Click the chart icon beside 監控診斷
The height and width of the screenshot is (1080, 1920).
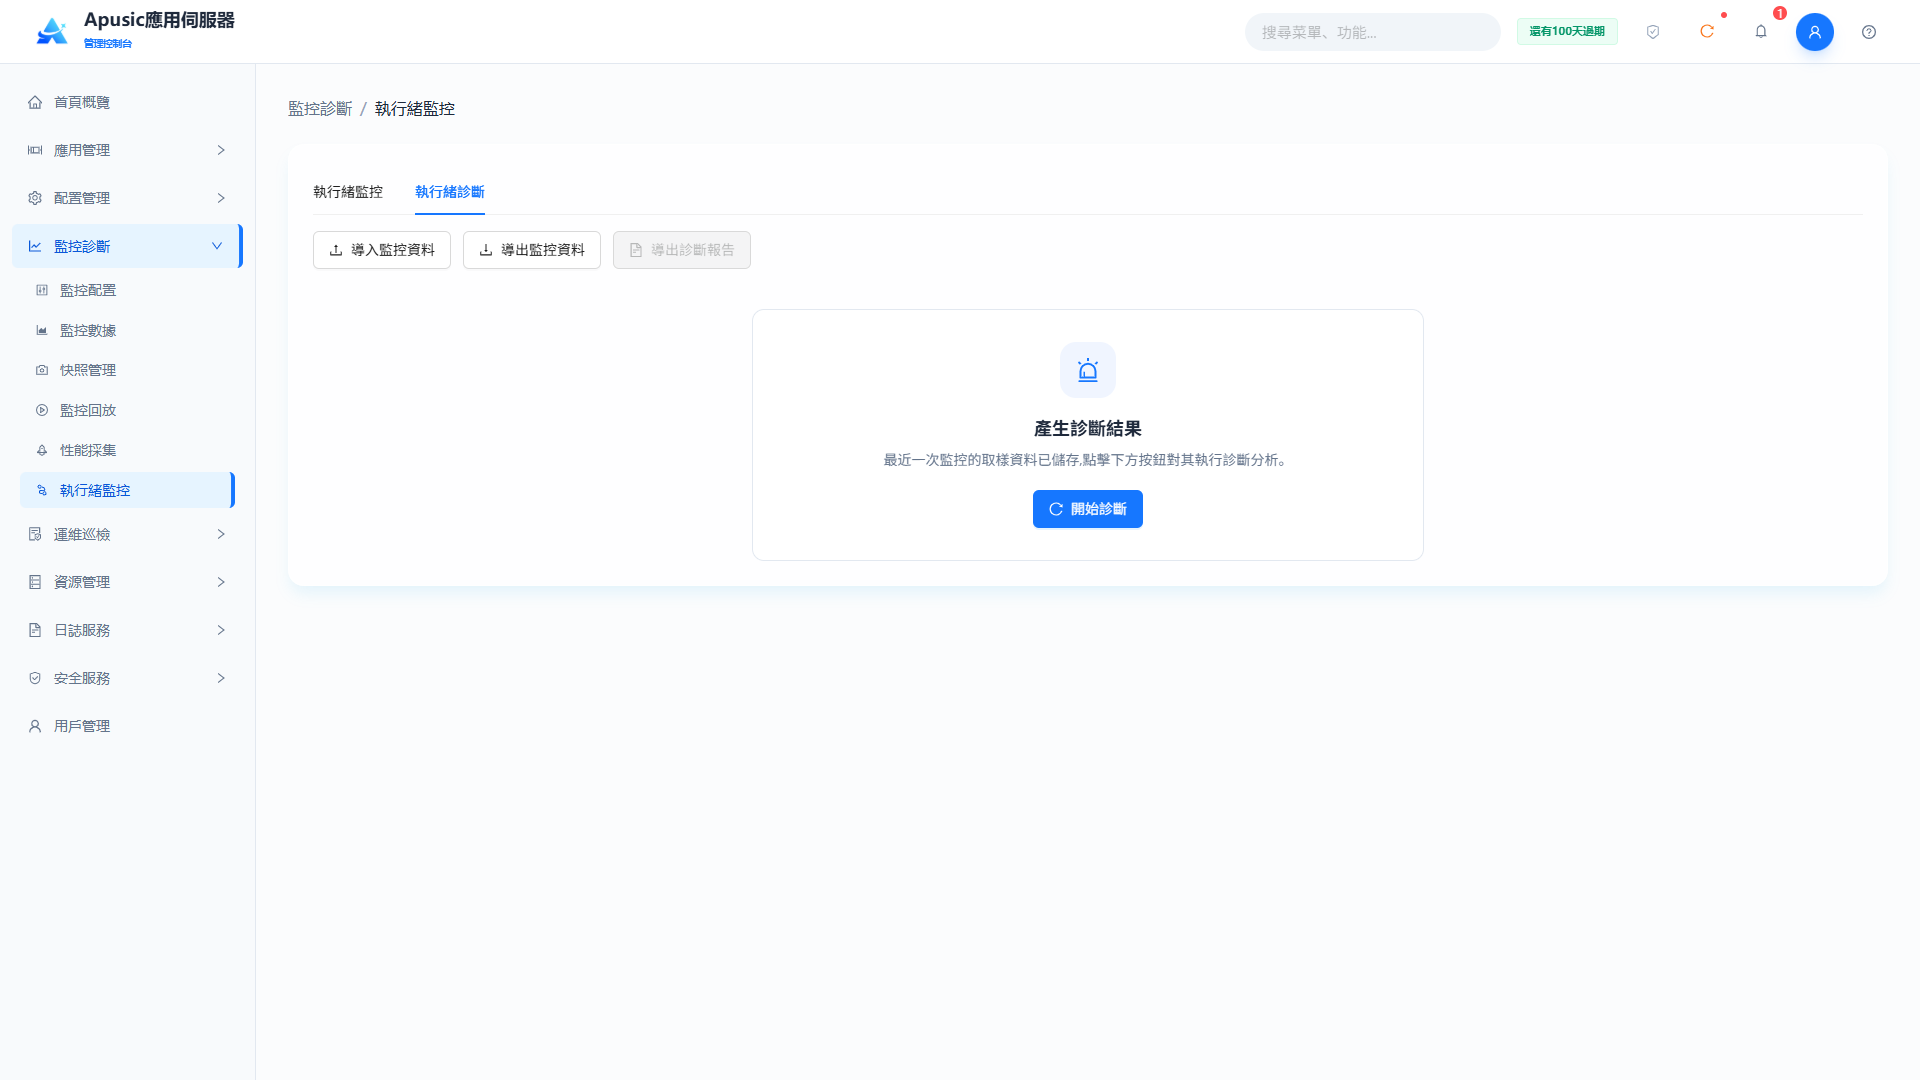35,246
